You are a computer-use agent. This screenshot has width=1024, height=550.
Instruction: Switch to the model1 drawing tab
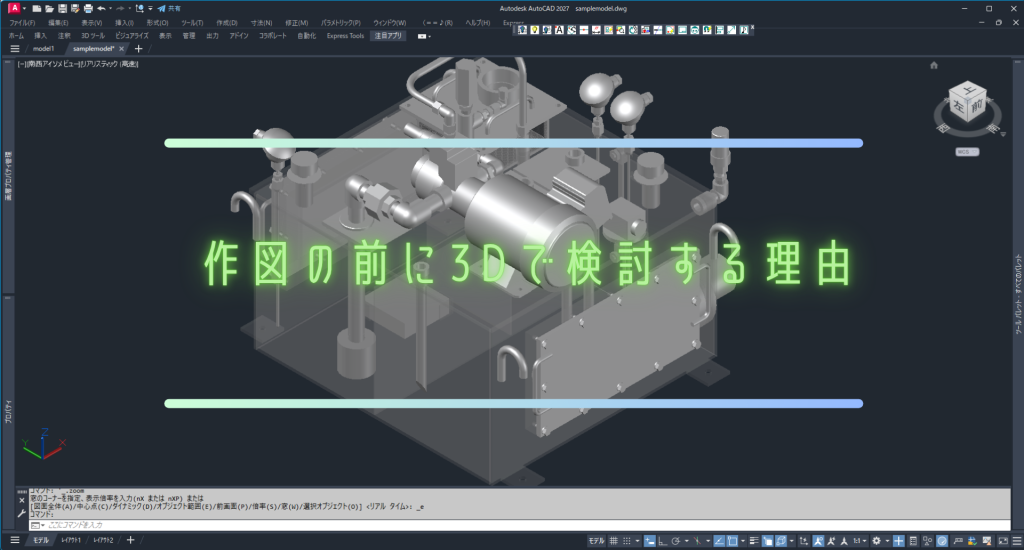[43, 48]
